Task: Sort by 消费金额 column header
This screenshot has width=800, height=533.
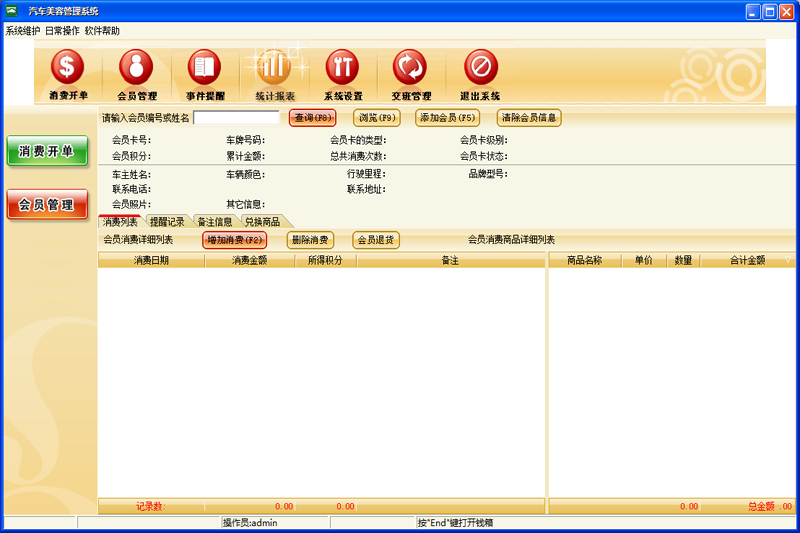Action: [x=249, y=261]
